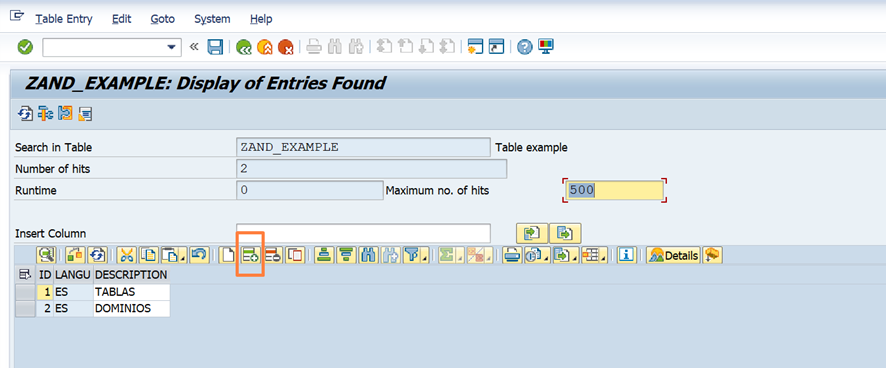Viewport: 886px width, 368px height.
Task: Select the row with ID 1
Action: coord(25,292)
